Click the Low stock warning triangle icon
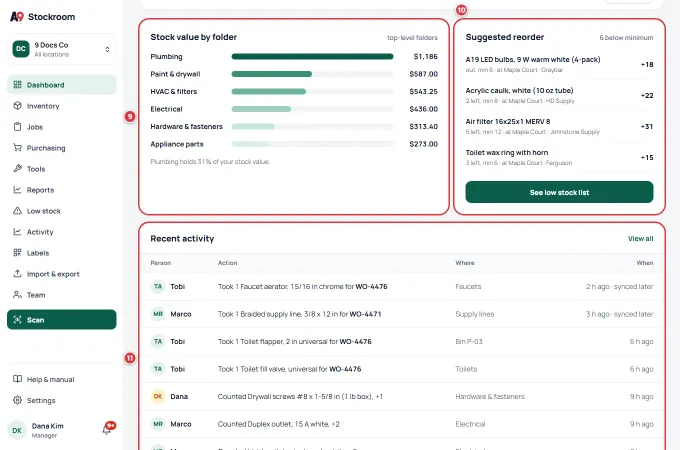The image size is (680, 450). (17, 211)
